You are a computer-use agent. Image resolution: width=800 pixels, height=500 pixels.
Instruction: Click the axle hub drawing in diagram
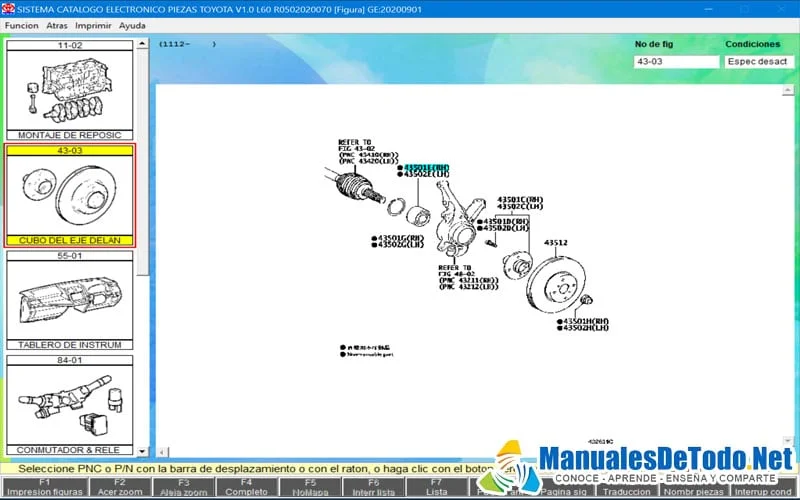tap(517, 265)
